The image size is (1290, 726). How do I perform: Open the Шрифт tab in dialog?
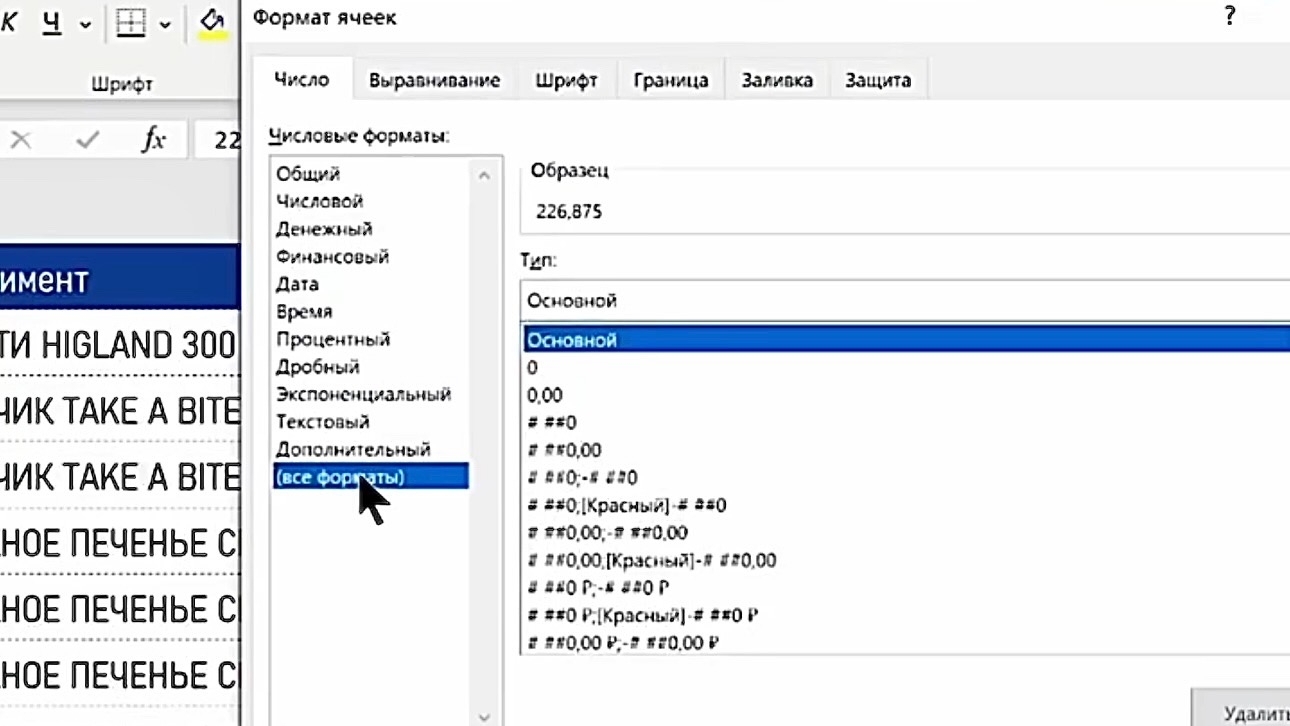(x=566, y=81)
